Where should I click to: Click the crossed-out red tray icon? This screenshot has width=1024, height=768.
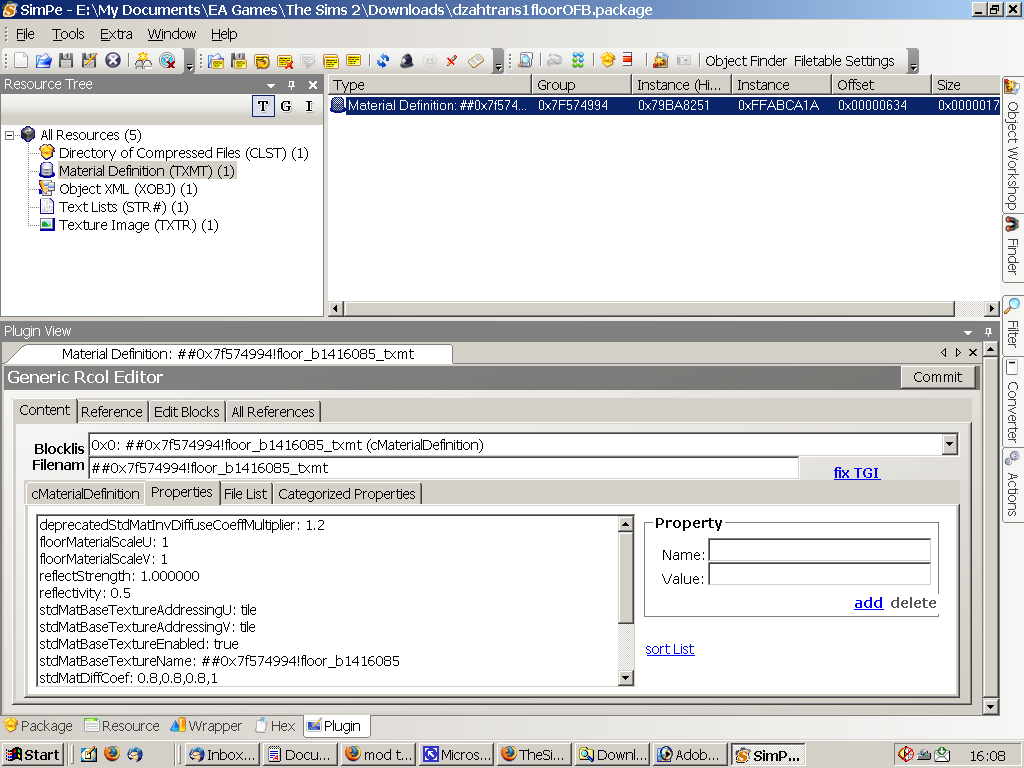click(905, 754)
